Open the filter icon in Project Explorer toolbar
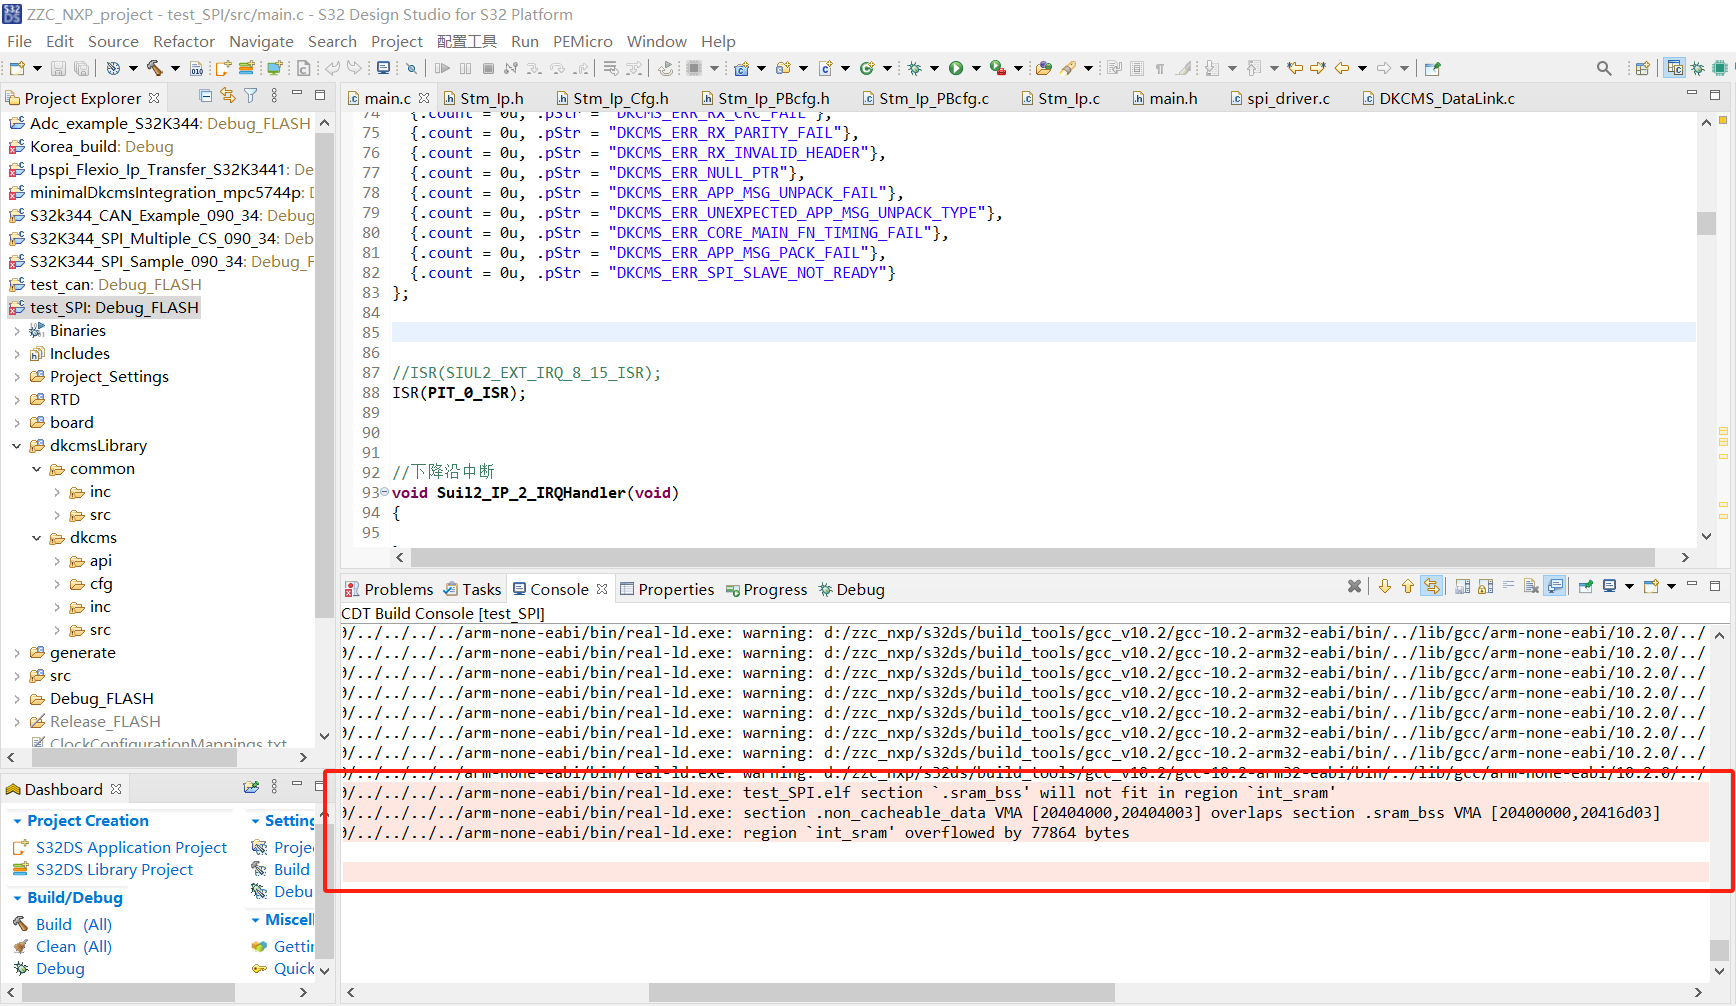 pos(250,97)
